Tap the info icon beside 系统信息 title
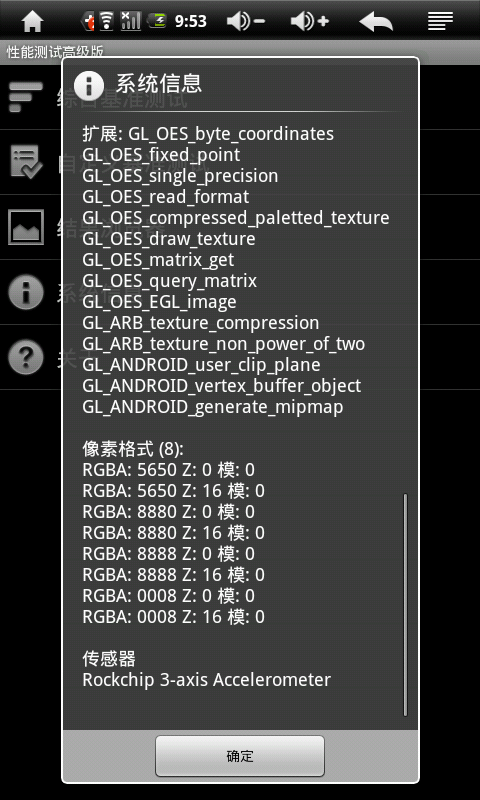 pos(89,84)
